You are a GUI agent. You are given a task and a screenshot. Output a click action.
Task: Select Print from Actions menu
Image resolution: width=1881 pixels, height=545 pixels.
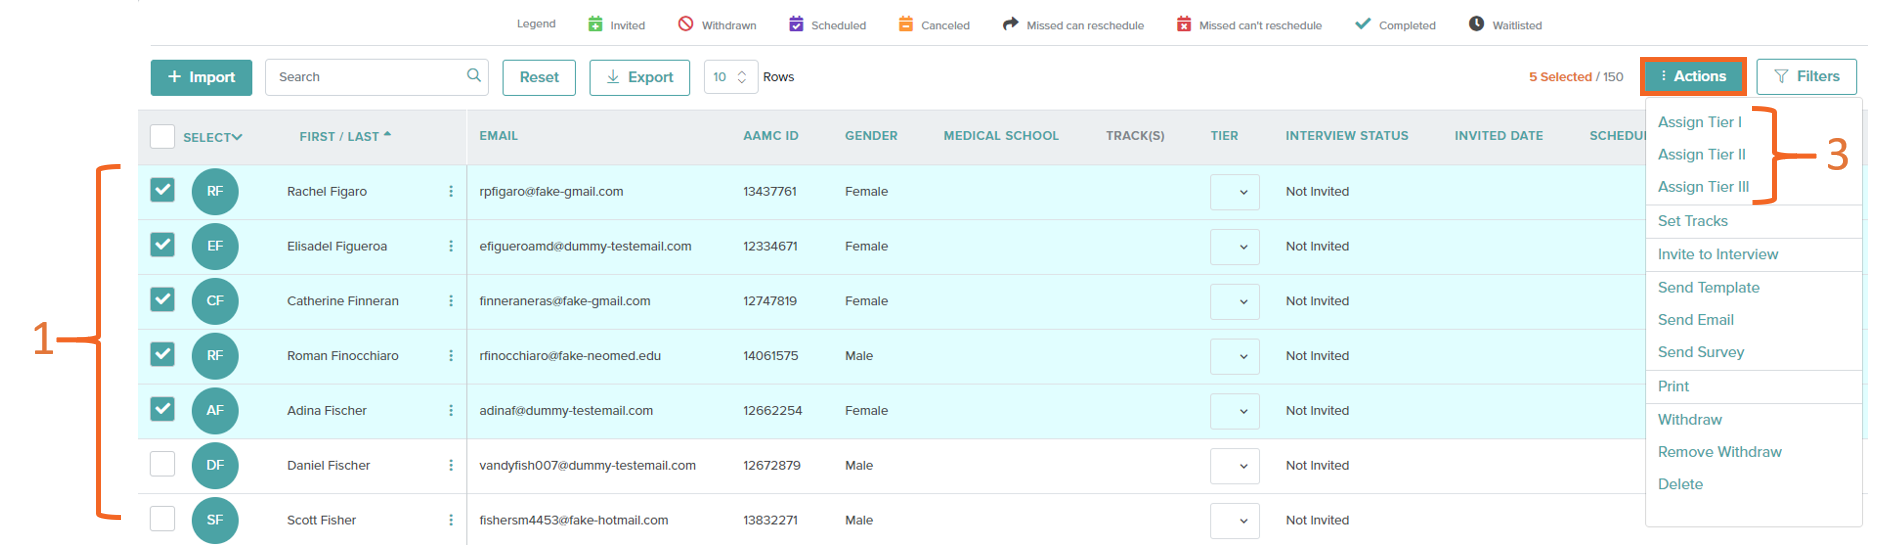[x=1673, y=386]
